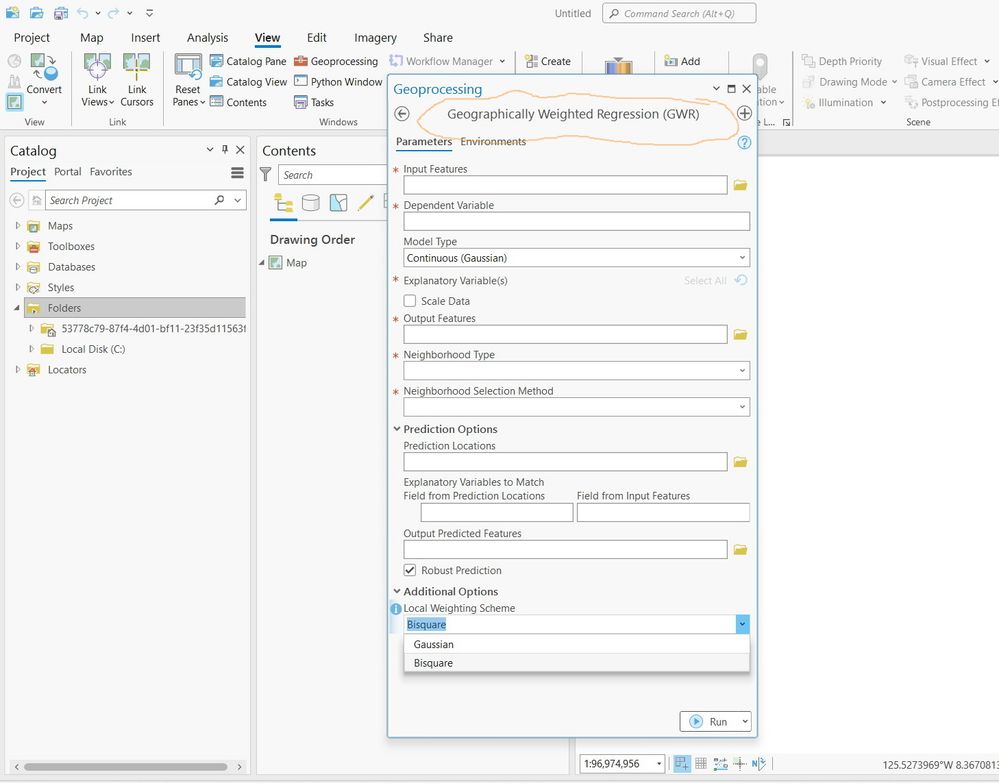The image size is (999, 783).
Task: Select List By Drawing Order icon
Action: pos(284,203)
